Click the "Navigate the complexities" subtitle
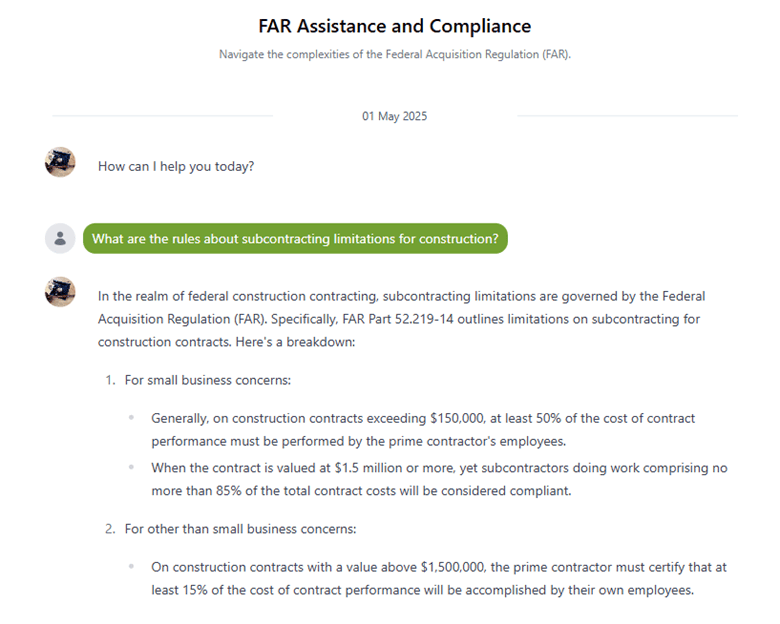780x624 pixels. tap(394, 54)
